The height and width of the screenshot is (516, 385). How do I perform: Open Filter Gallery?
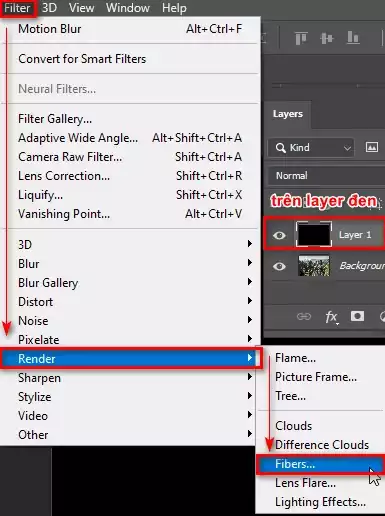pyautogui.click(x=130, y=119)
